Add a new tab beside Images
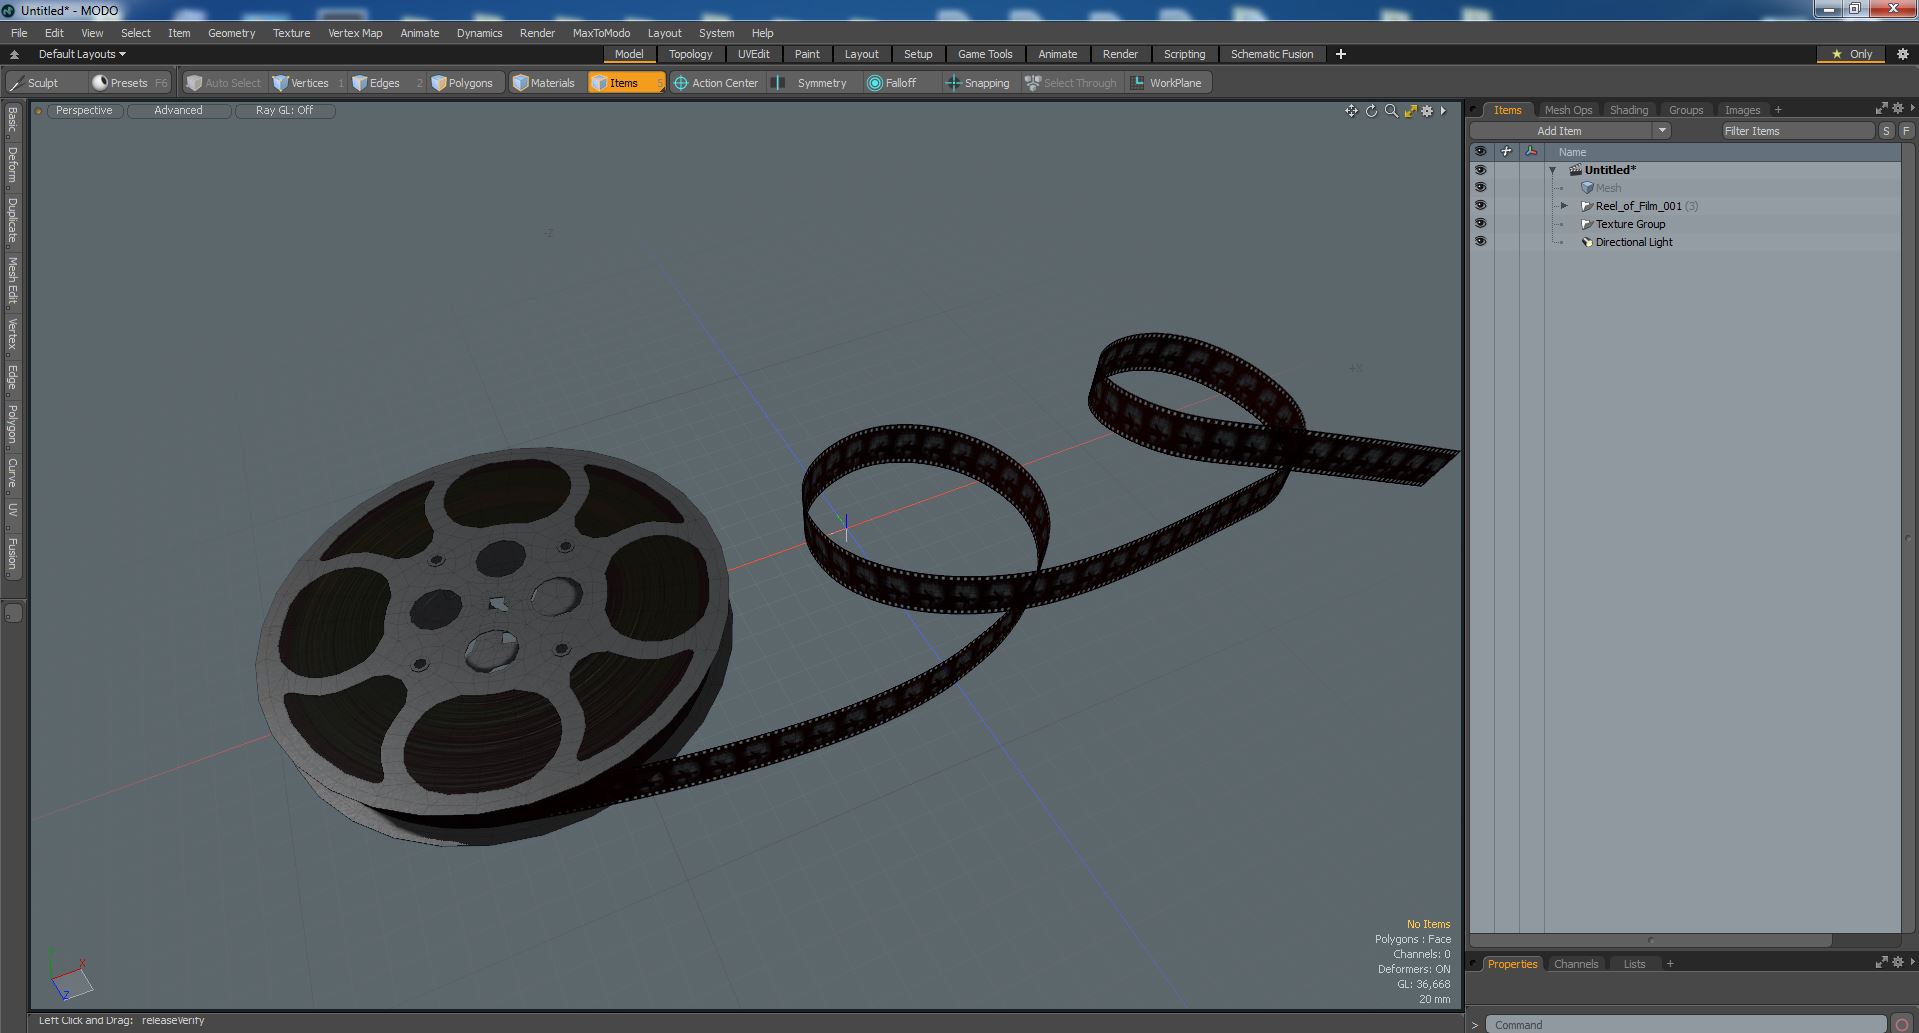 [1778, 110]
